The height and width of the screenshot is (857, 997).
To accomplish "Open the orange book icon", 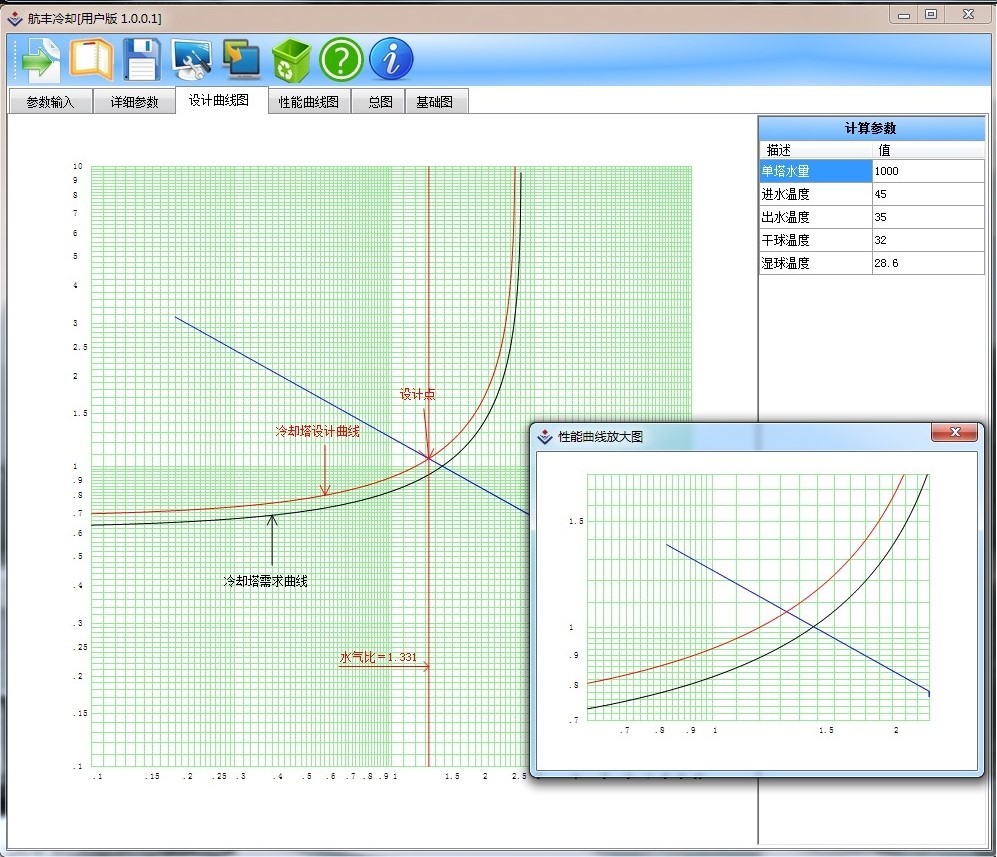I will [x=92, y=60].
